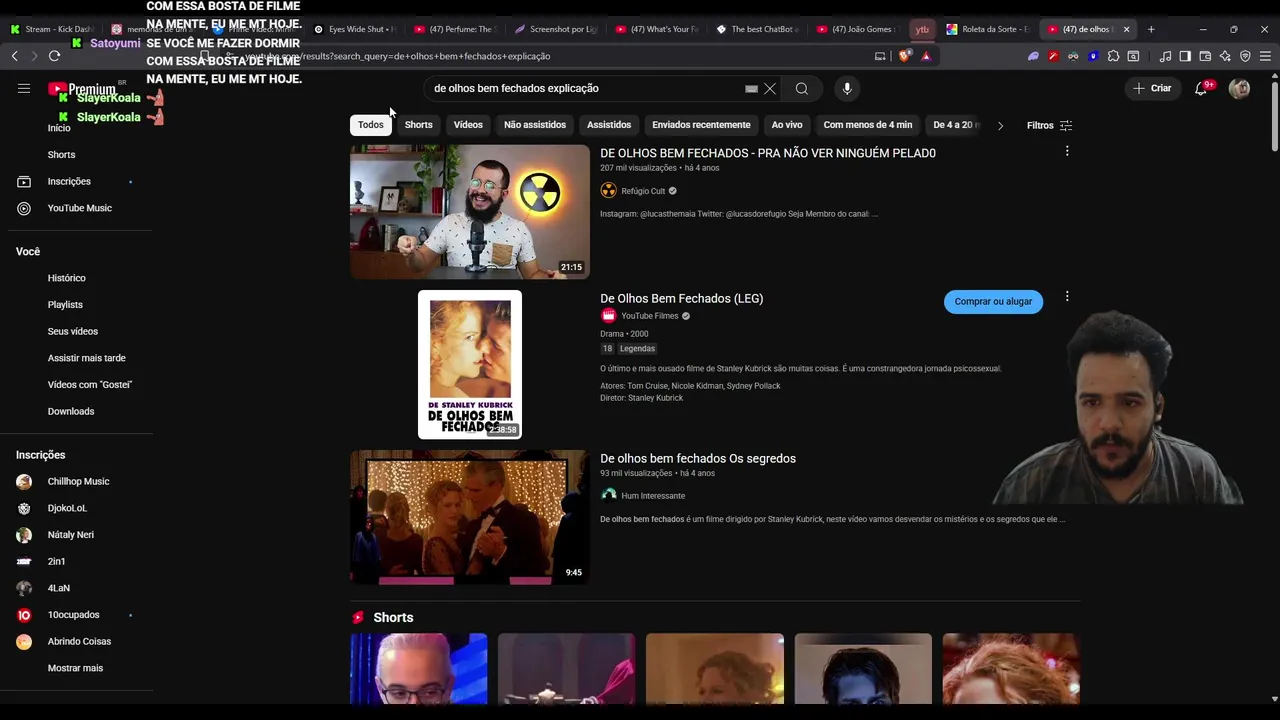Open the account avatar menu

pyautogui.click(x=1239, y=89)
